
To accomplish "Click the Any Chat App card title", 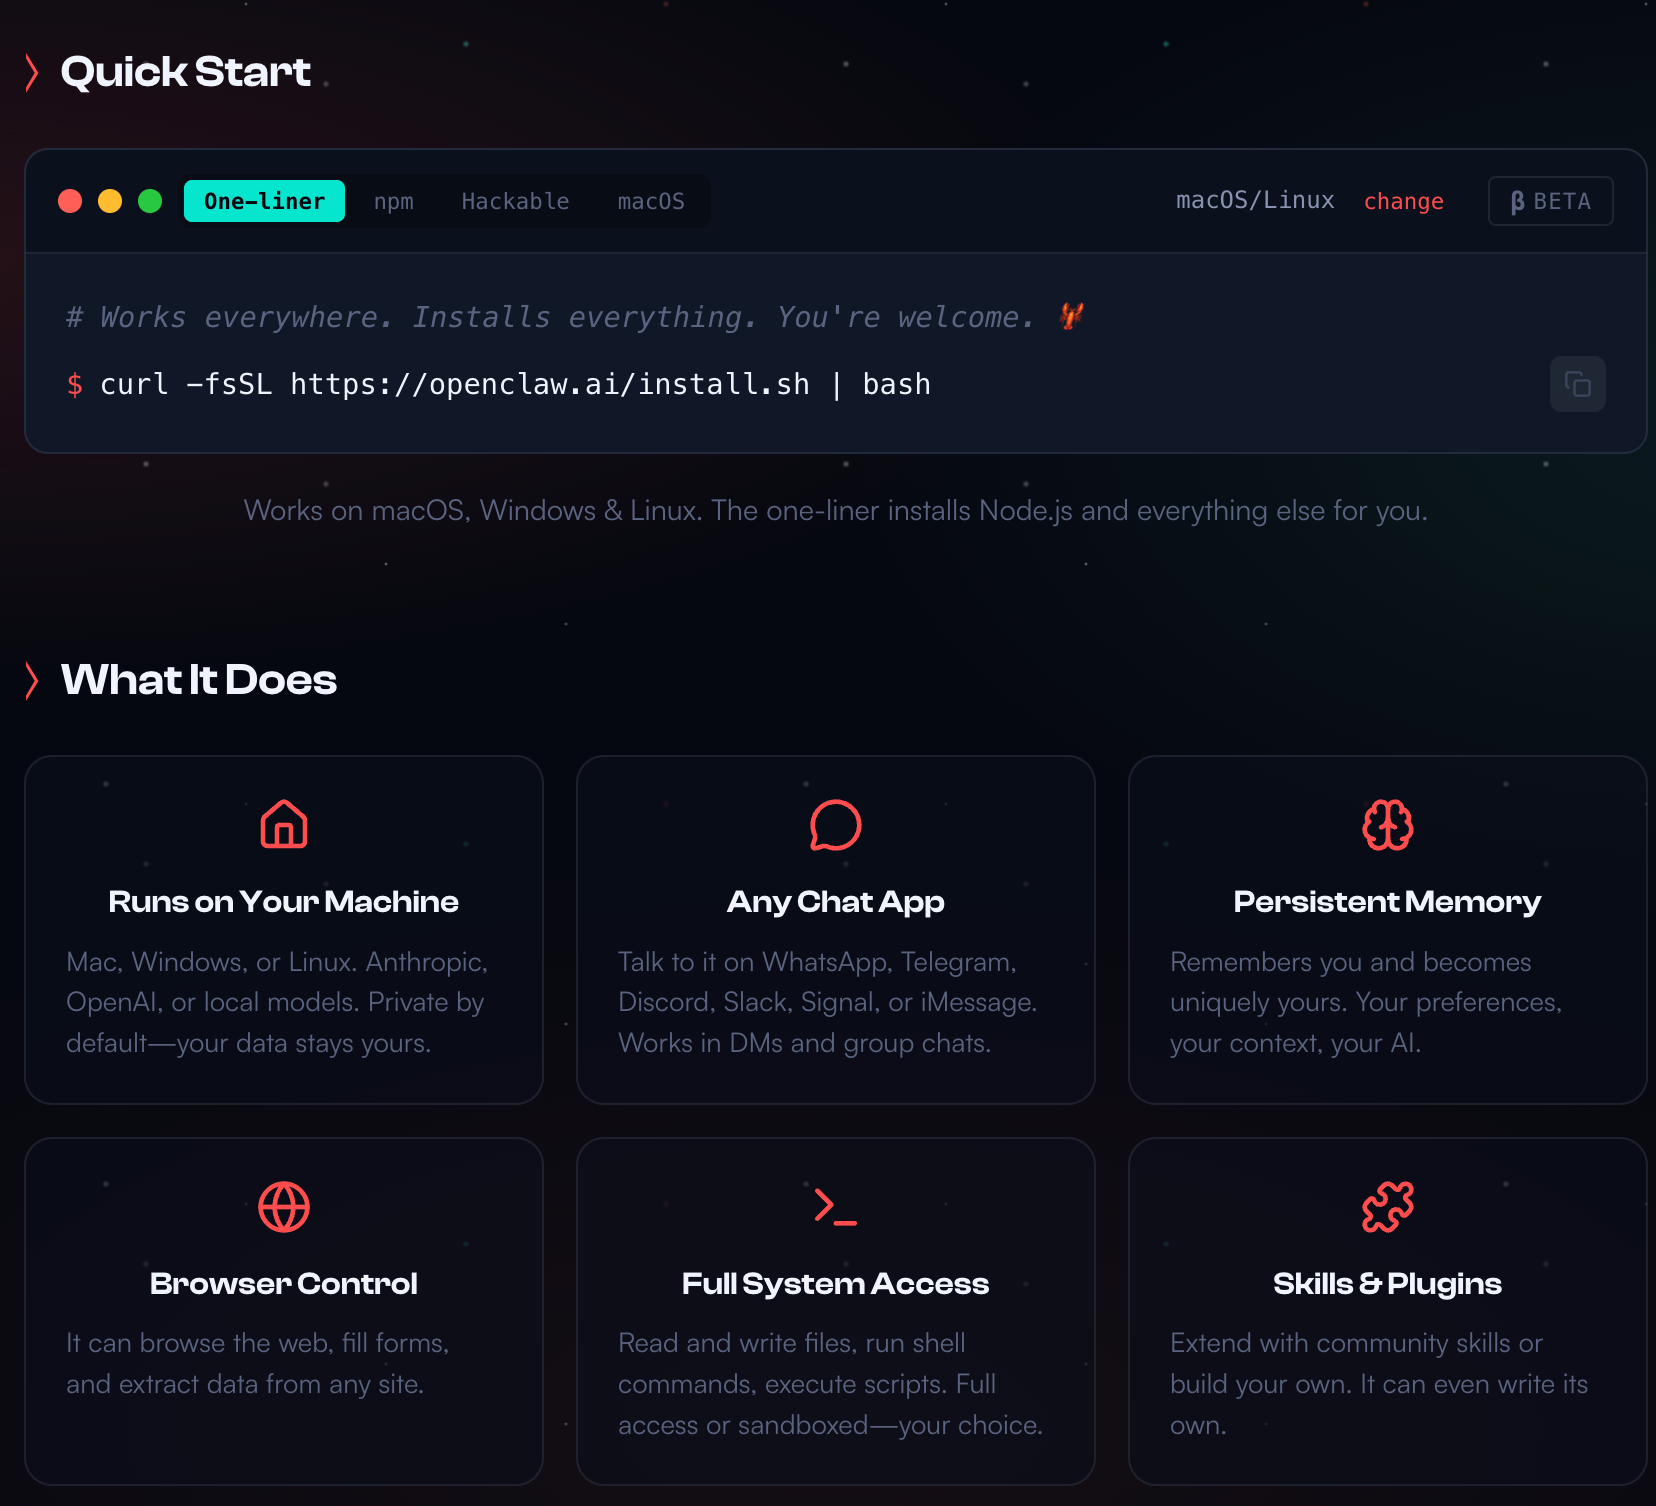I will [x=835, y=902].
